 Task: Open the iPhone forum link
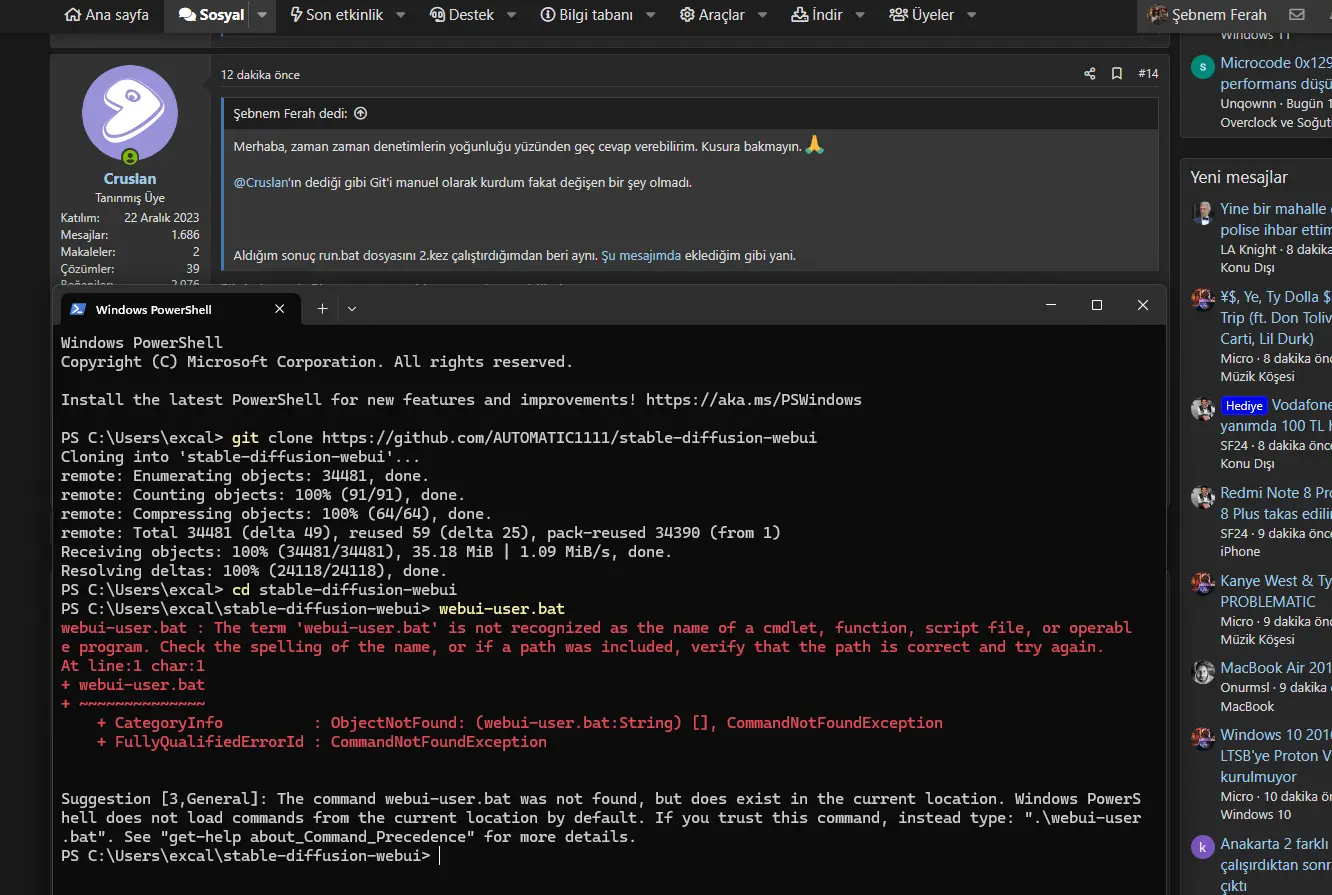(1240, 551)
